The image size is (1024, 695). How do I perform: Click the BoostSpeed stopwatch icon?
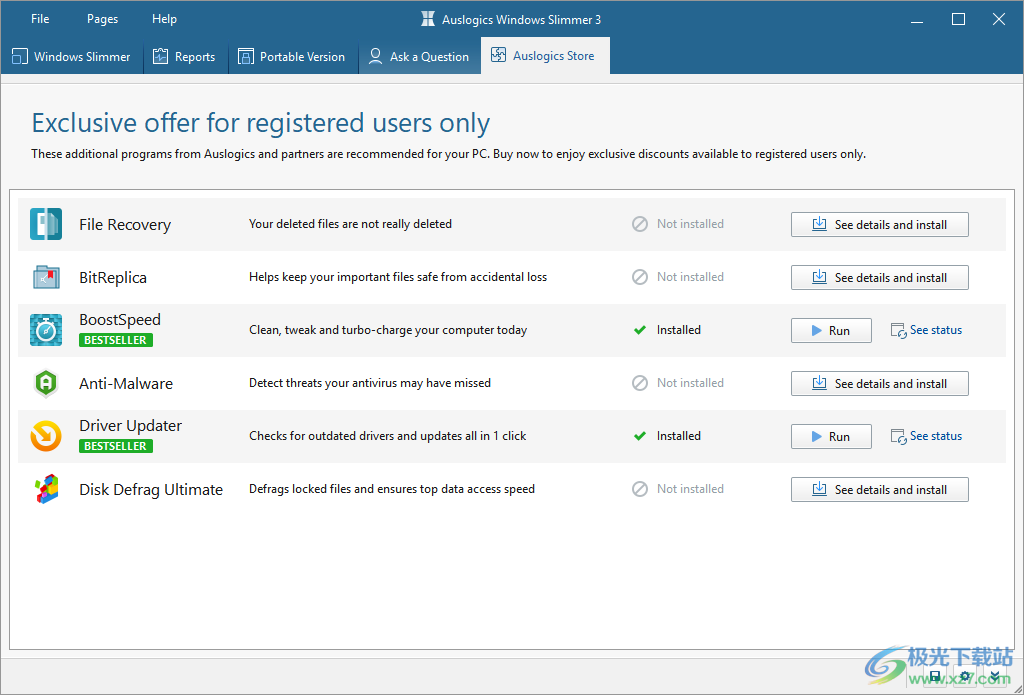point(46,330)
